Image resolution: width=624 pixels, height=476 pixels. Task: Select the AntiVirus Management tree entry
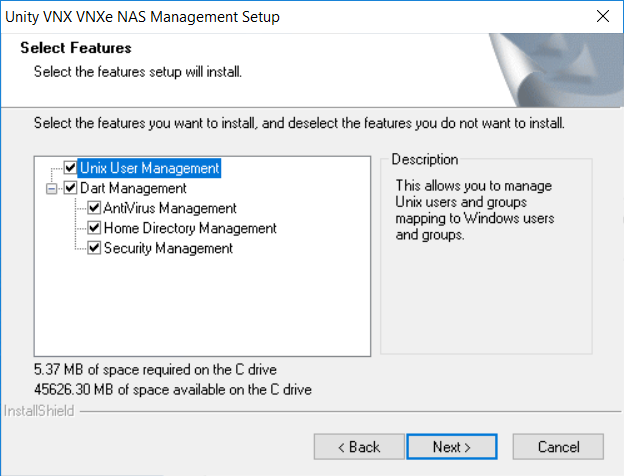(x=170, y=208)
